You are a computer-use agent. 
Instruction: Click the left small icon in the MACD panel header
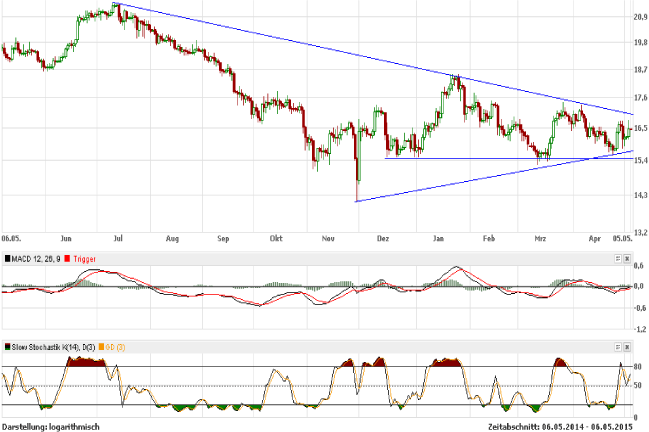coord(617,258)
